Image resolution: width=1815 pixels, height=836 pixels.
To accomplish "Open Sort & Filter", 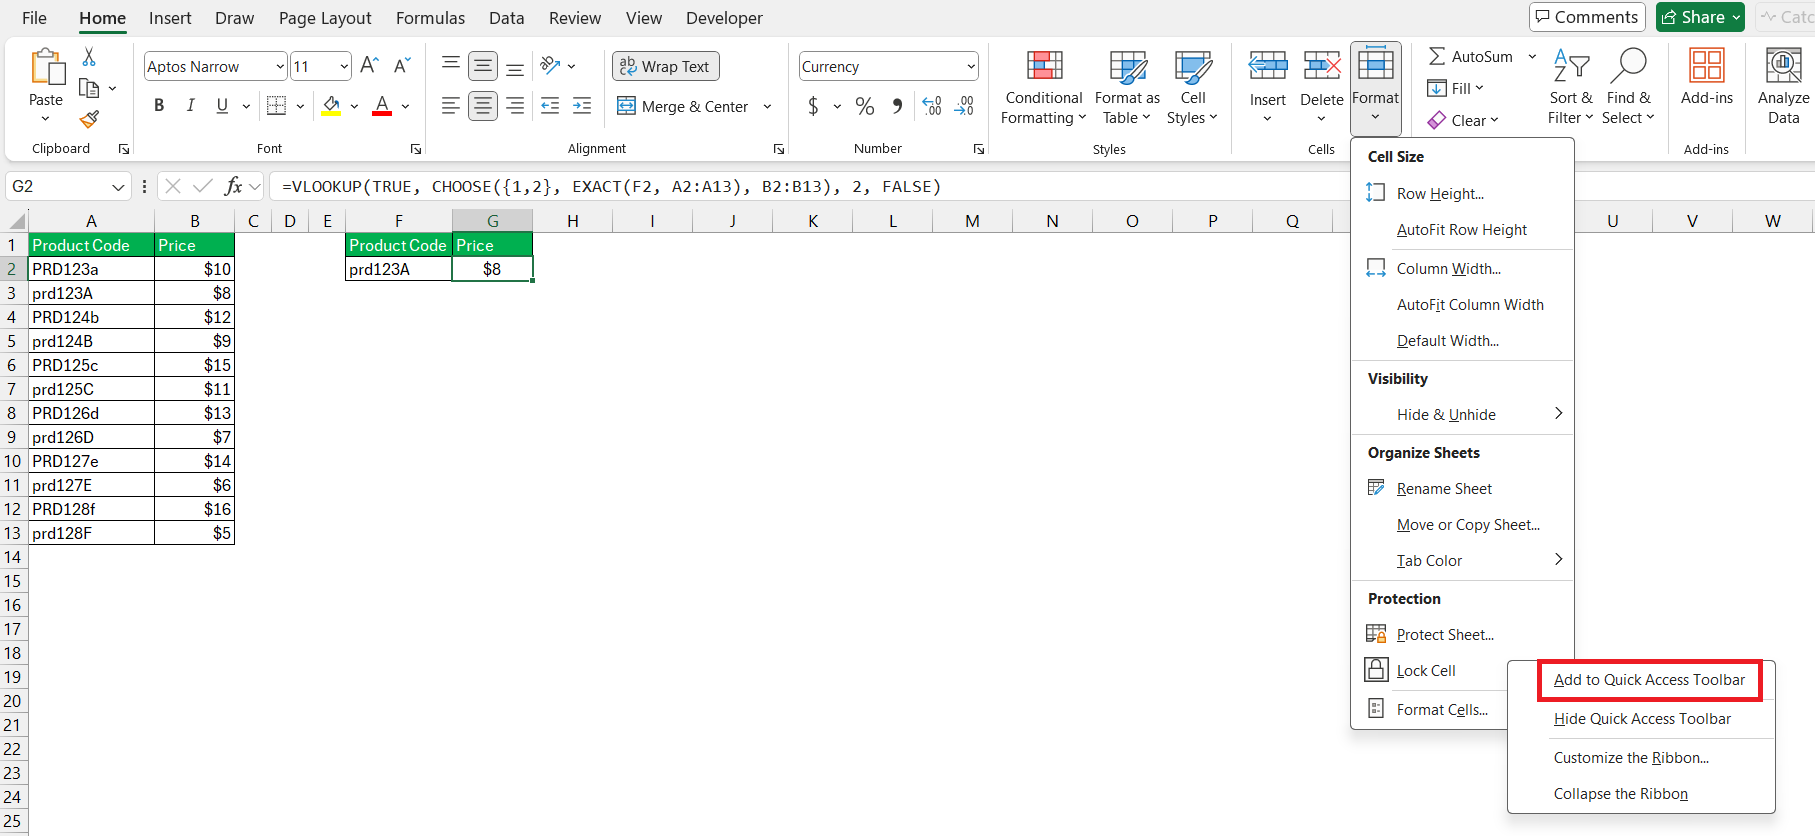I will tap(1571, 87).
